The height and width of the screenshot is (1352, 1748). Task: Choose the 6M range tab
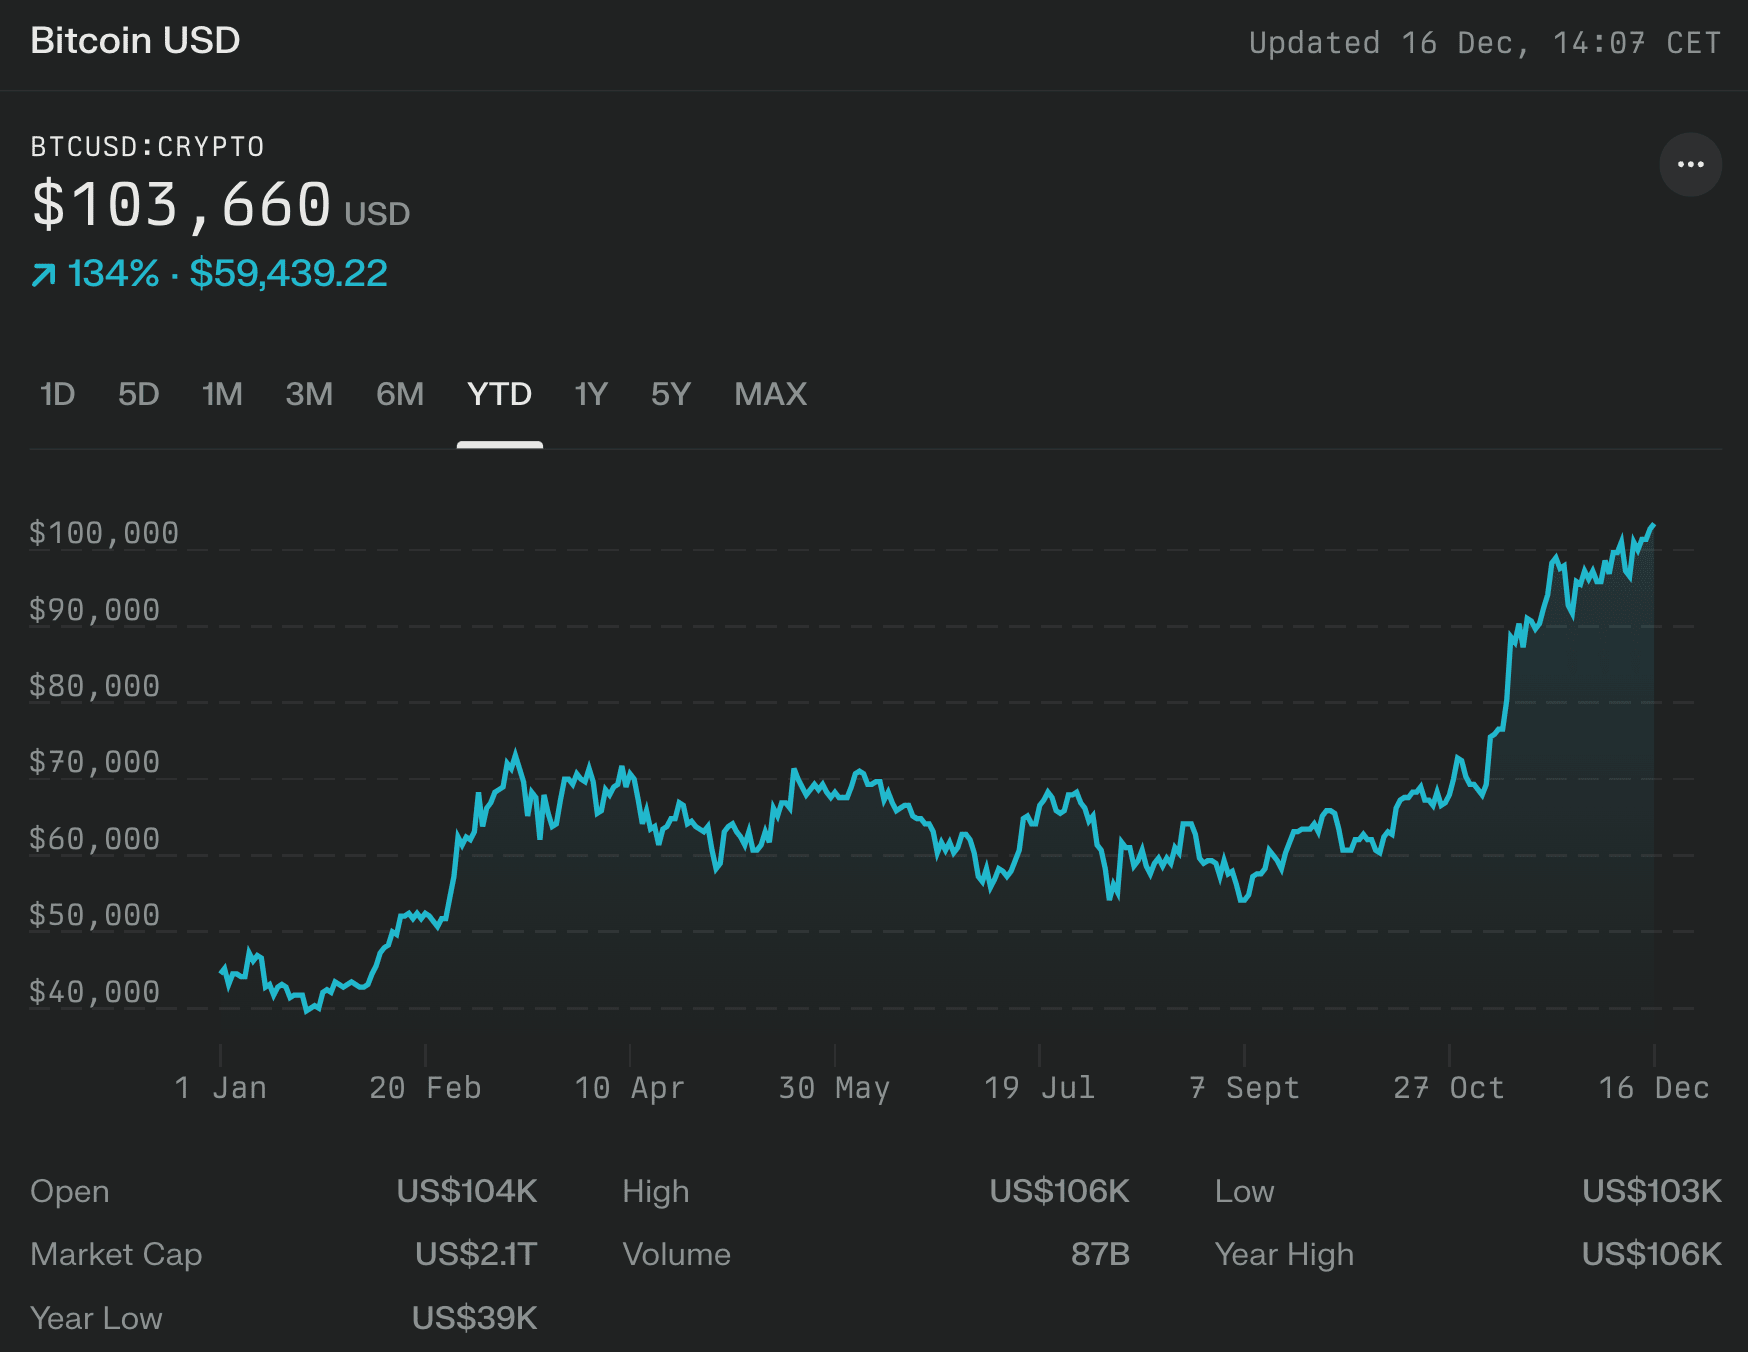pyautogui.click(x=400, y=394)
